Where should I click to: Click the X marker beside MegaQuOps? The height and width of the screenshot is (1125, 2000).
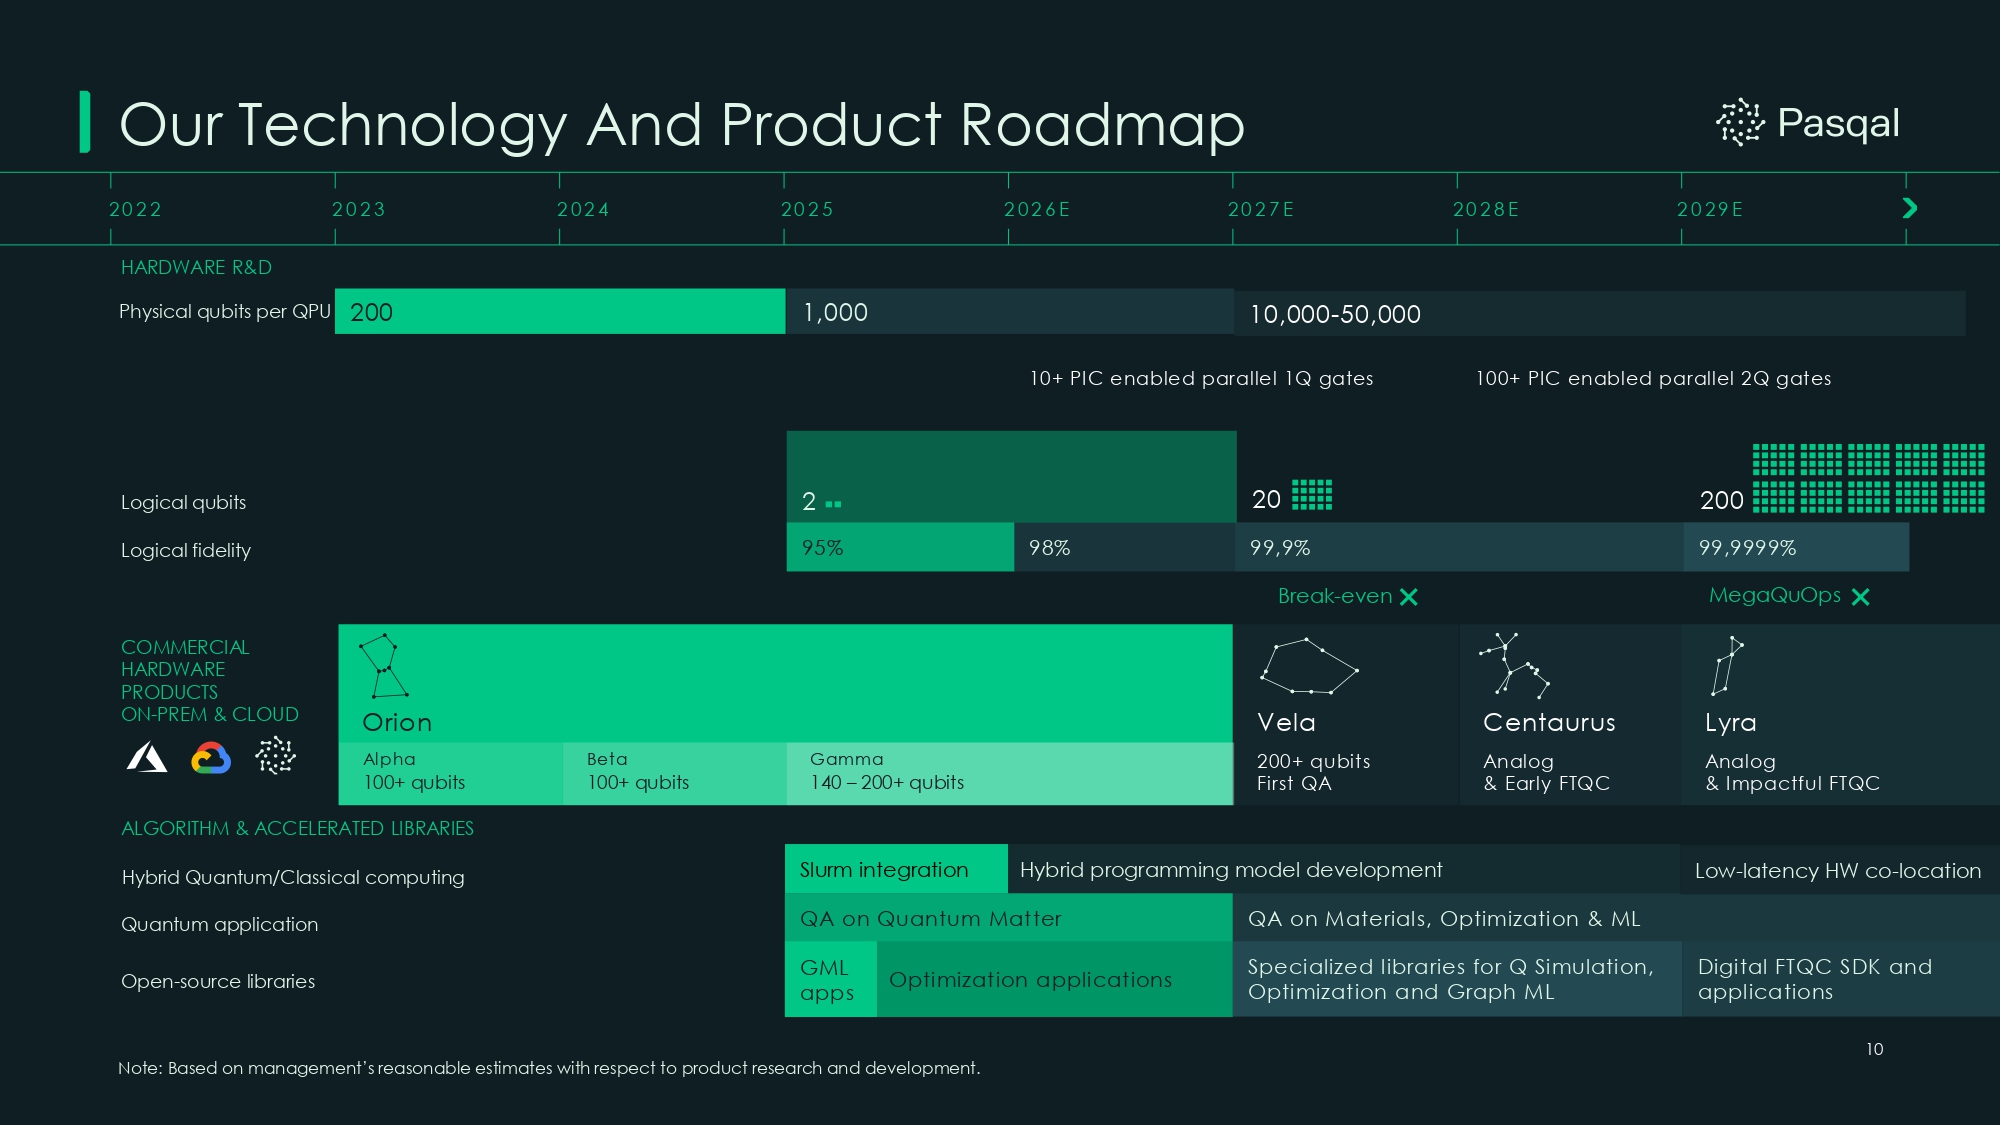pyautogui.click(x=1860, y=597)
